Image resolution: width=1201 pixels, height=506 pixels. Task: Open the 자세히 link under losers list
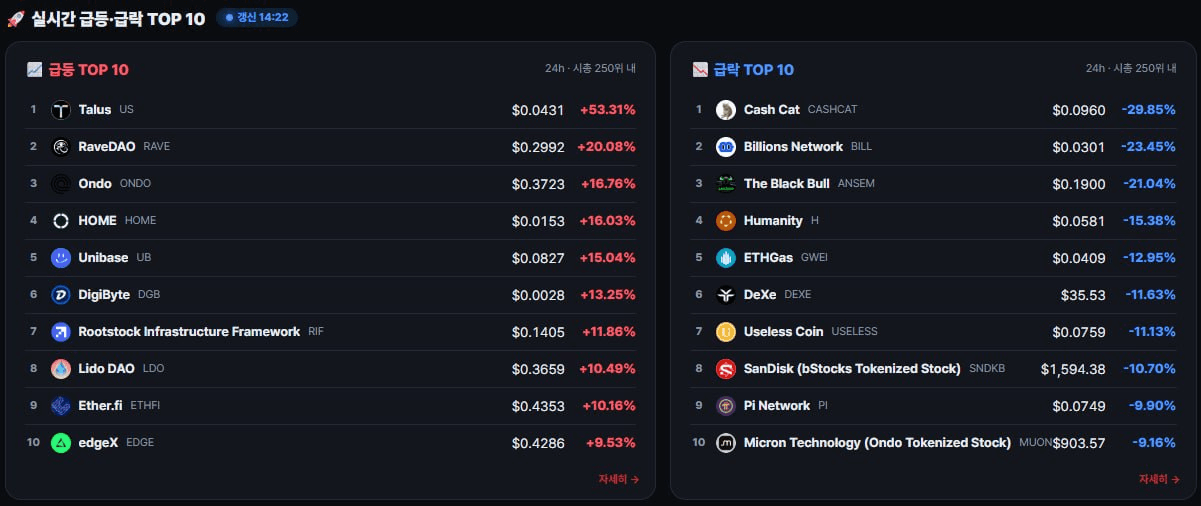click(1158, 479)
